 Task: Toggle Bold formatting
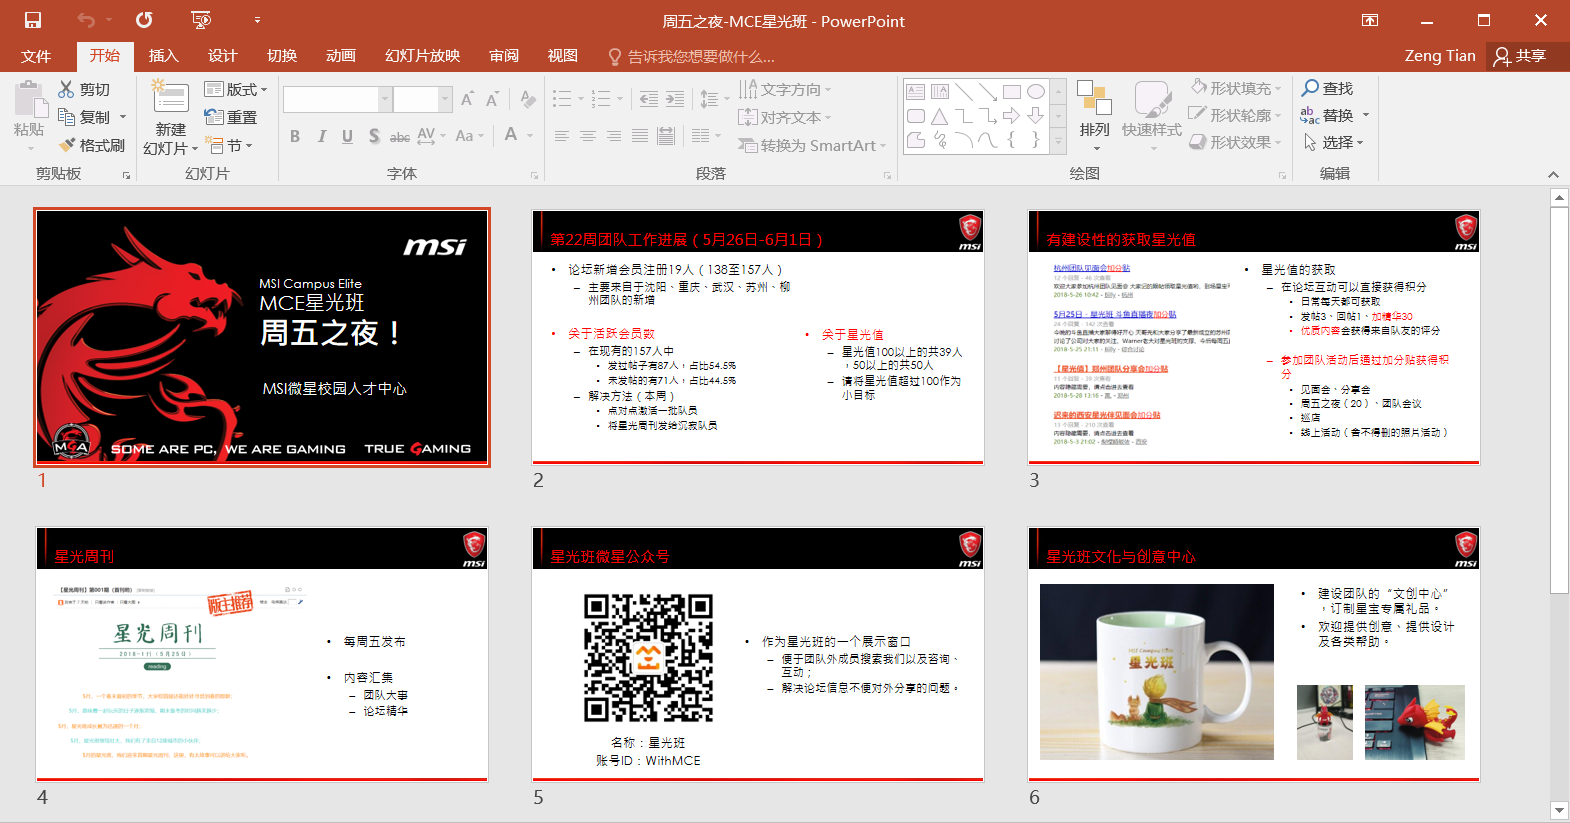295,136
